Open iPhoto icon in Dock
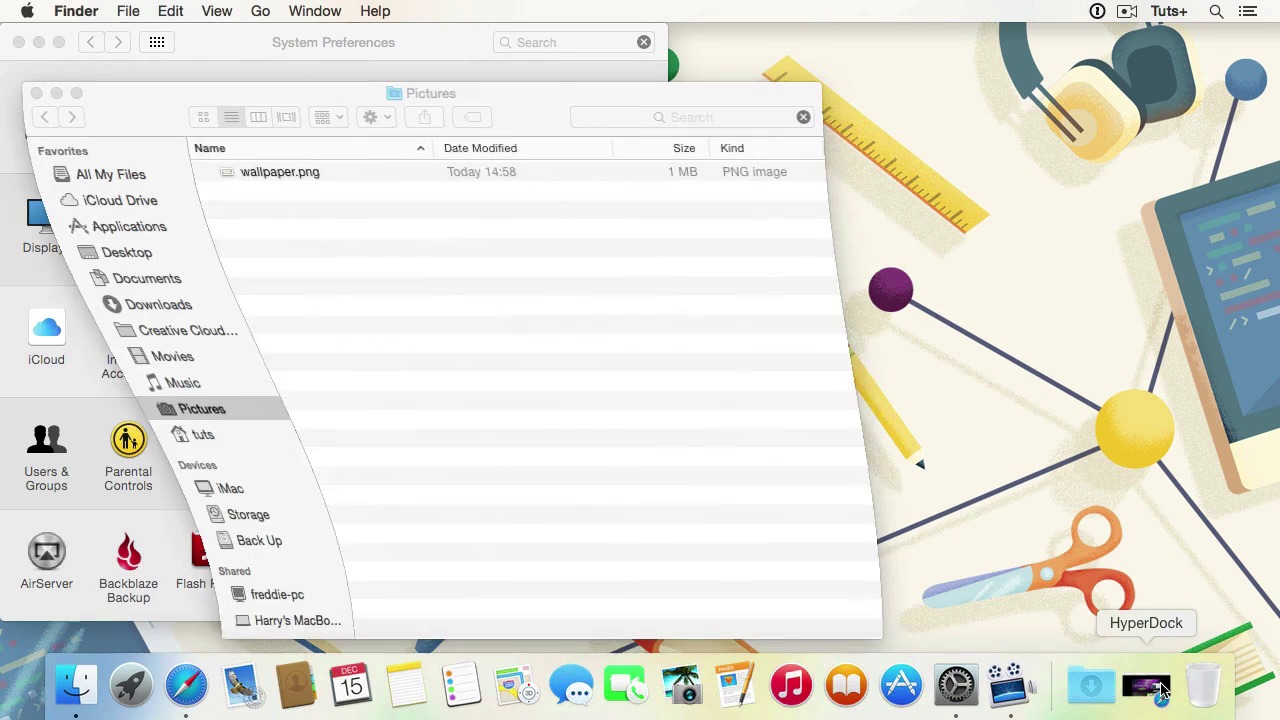1280x720 pixels. coord(681,686)
